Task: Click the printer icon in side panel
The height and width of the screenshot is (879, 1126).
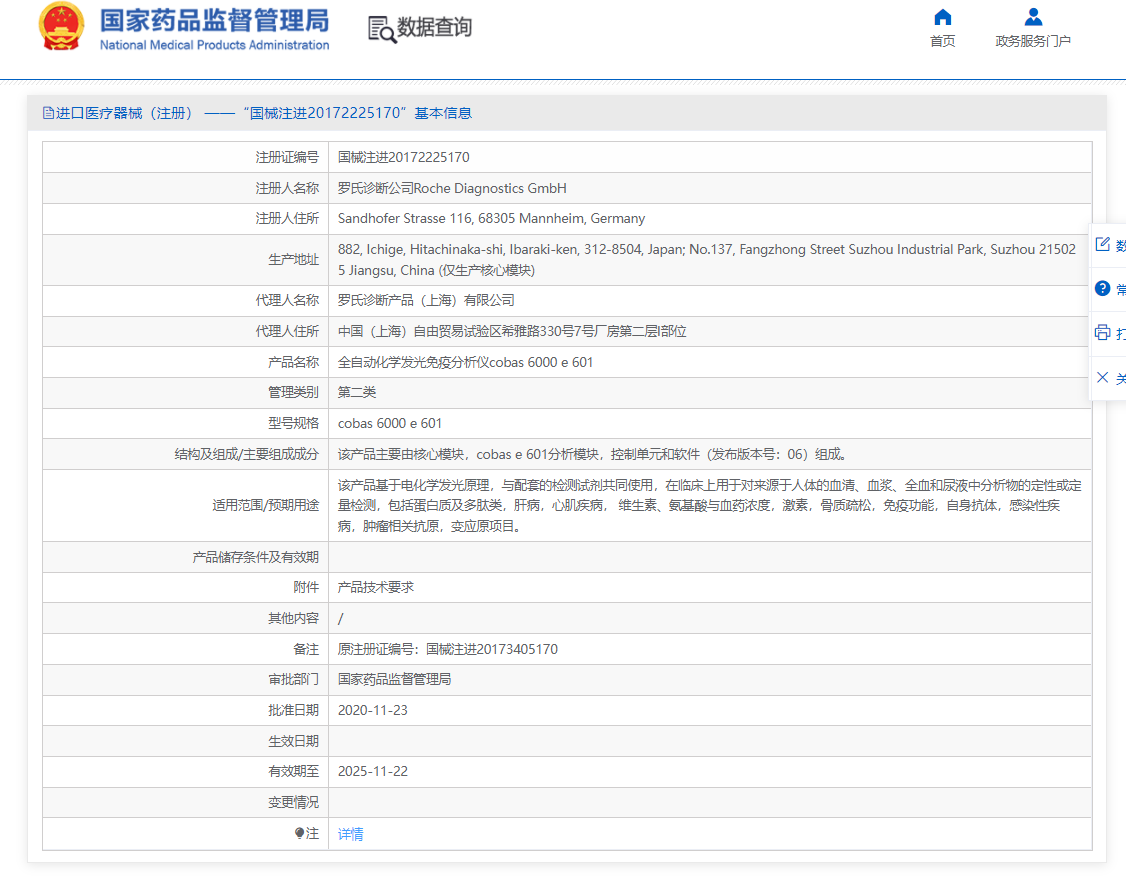Action: [1102, 332]
